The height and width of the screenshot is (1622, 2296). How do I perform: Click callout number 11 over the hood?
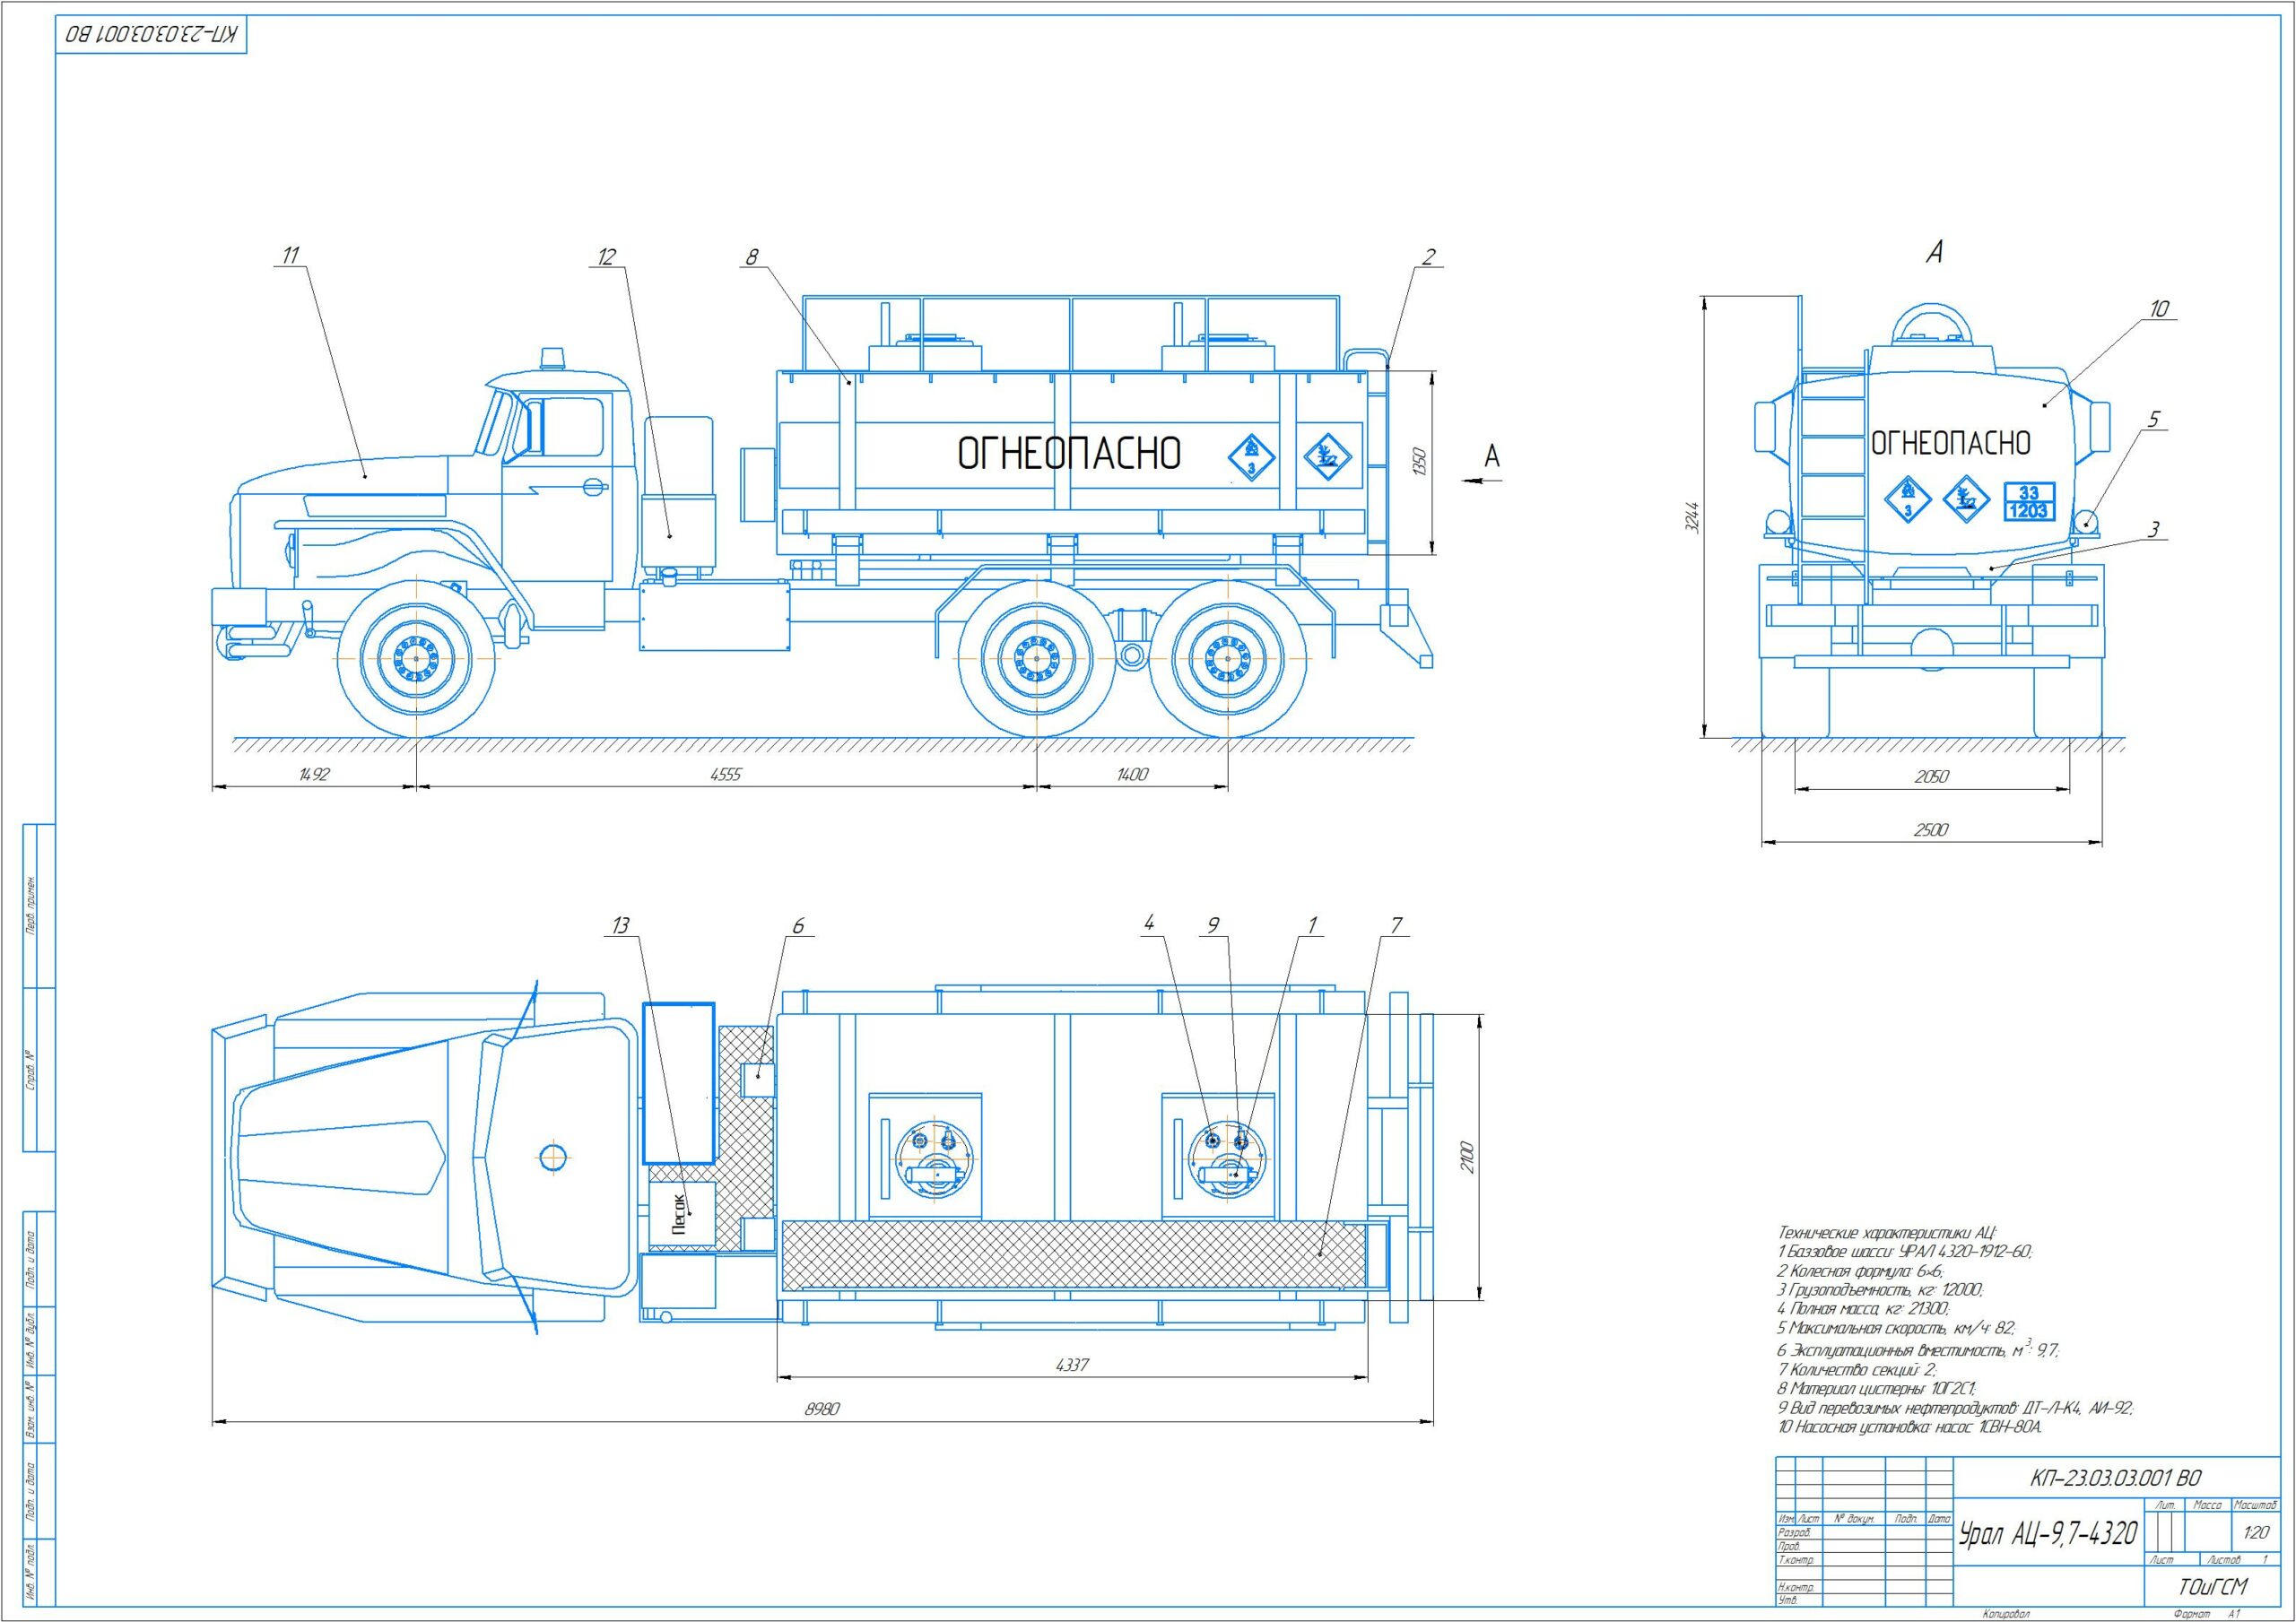point(290,256)
